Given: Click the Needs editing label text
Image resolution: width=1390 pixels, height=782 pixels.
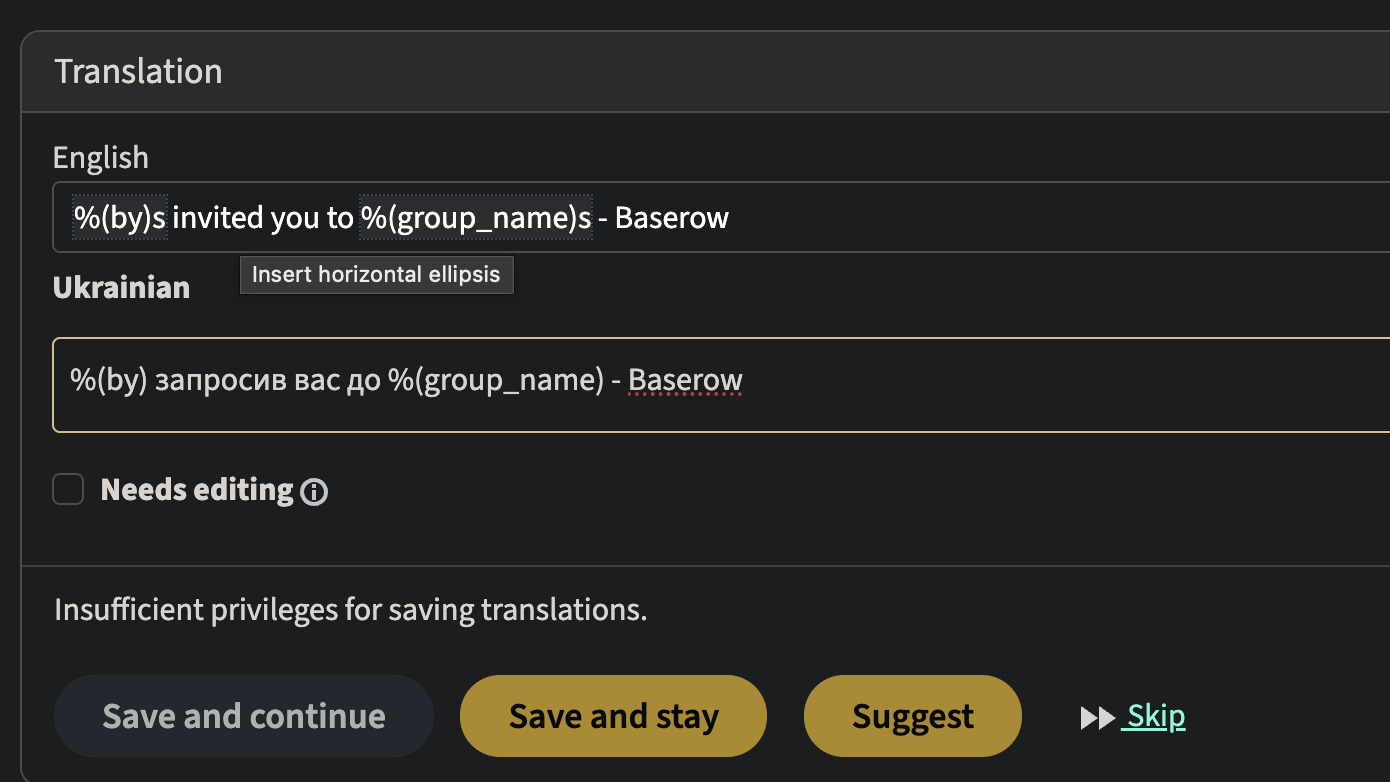Looking at the screenshot, I should (x=197, y=490).
